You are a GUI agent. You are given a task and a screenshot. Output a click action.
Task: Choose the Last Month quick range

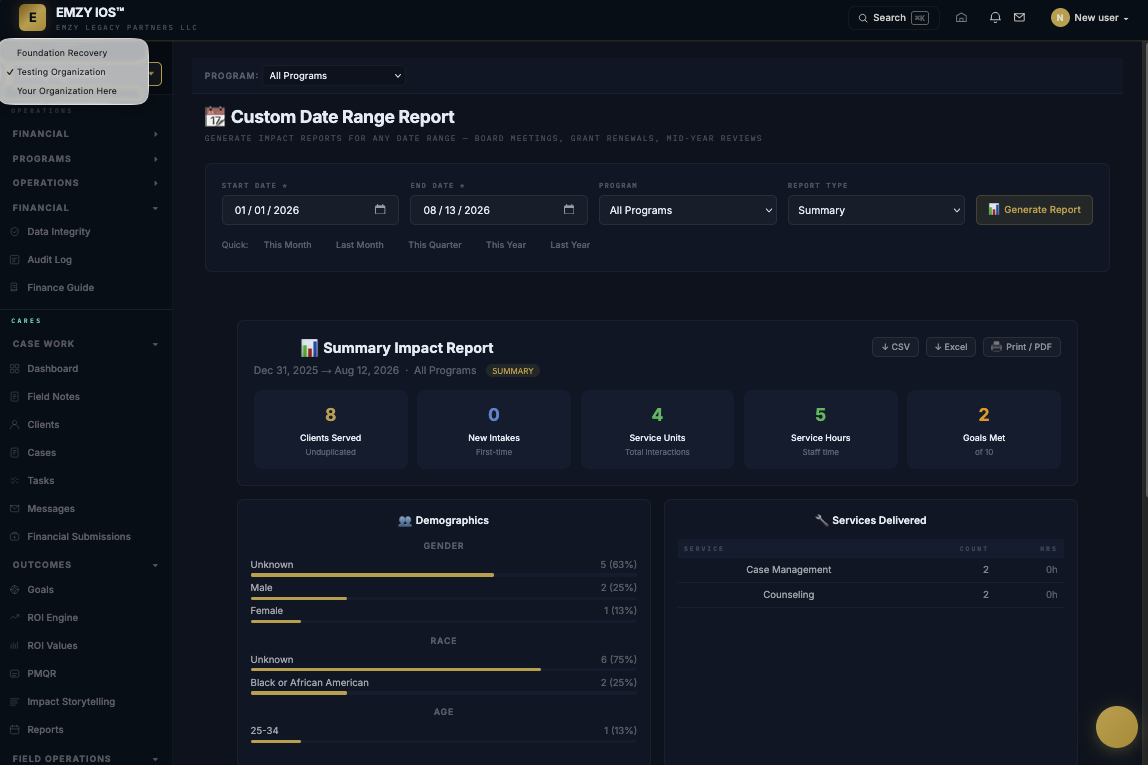(x=359, y=245)
